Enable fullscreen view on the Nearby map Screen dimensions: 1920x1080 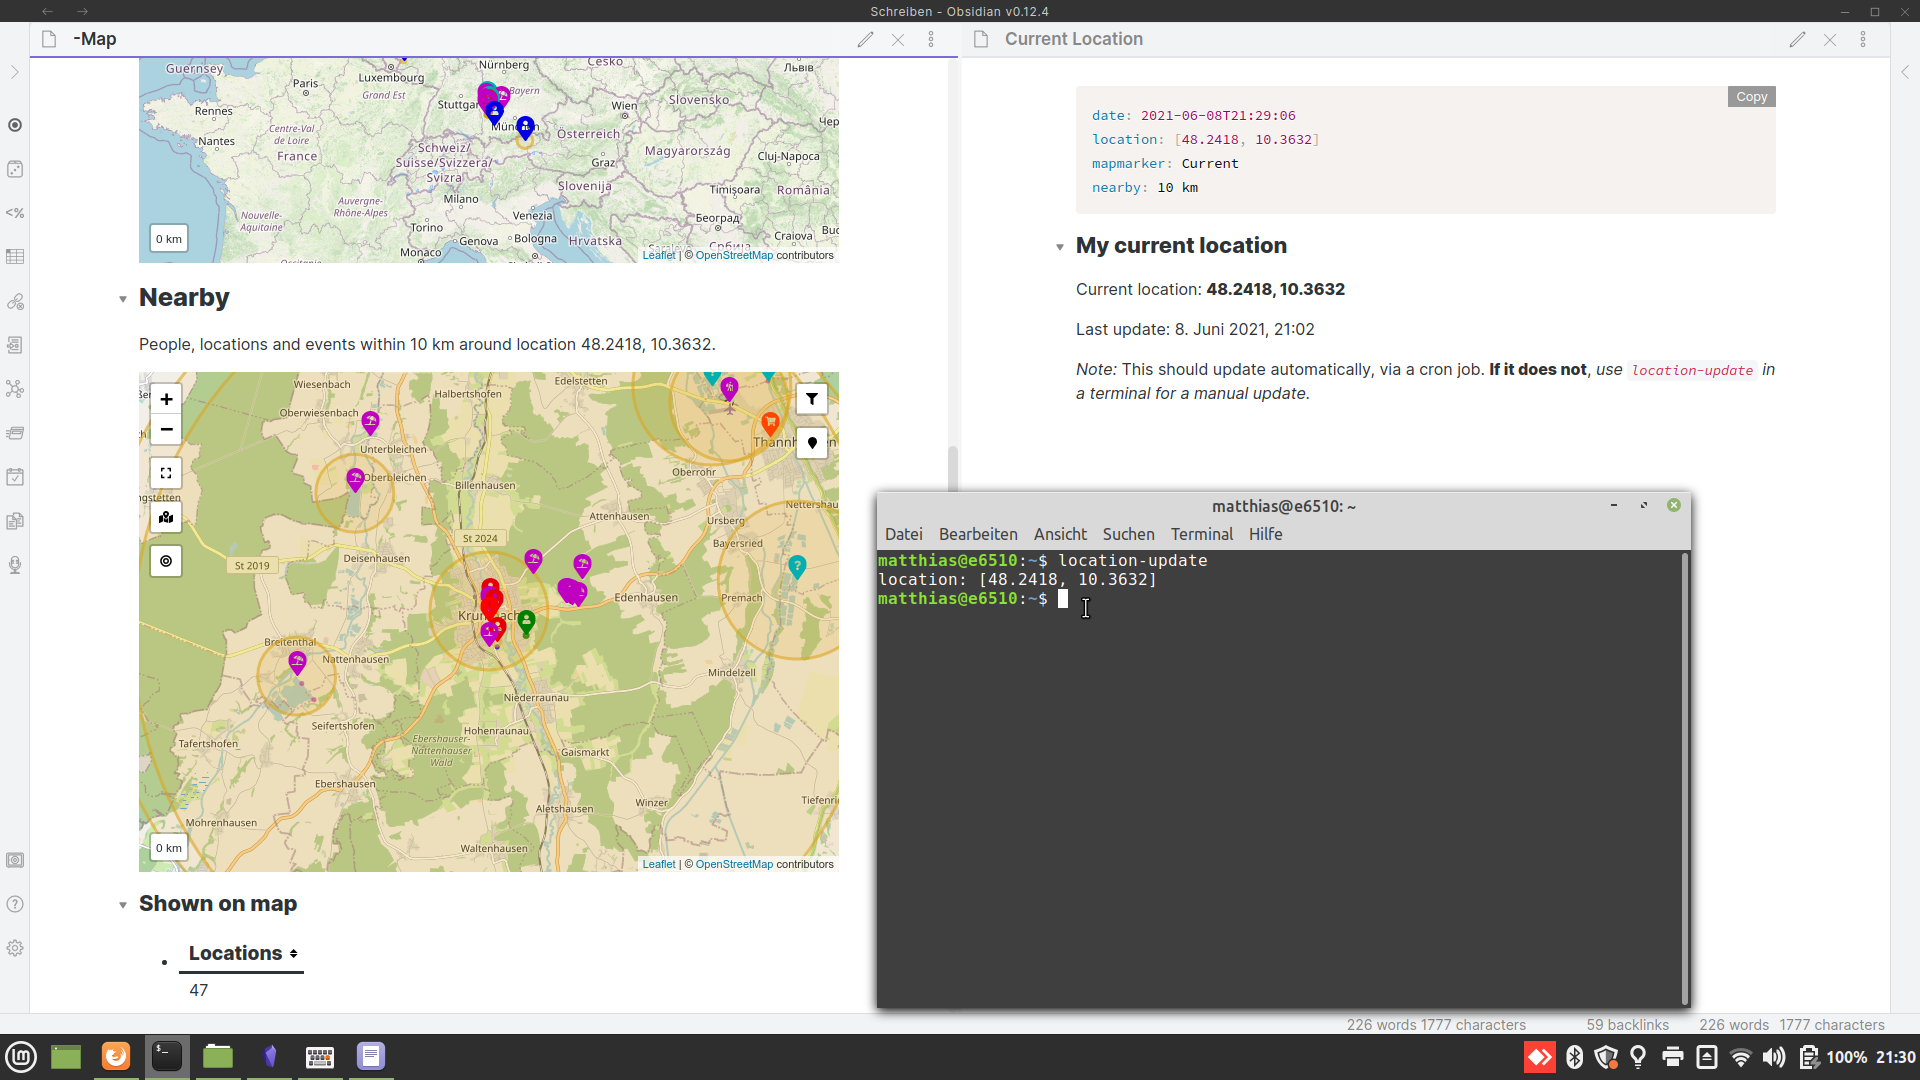(165, 472)
